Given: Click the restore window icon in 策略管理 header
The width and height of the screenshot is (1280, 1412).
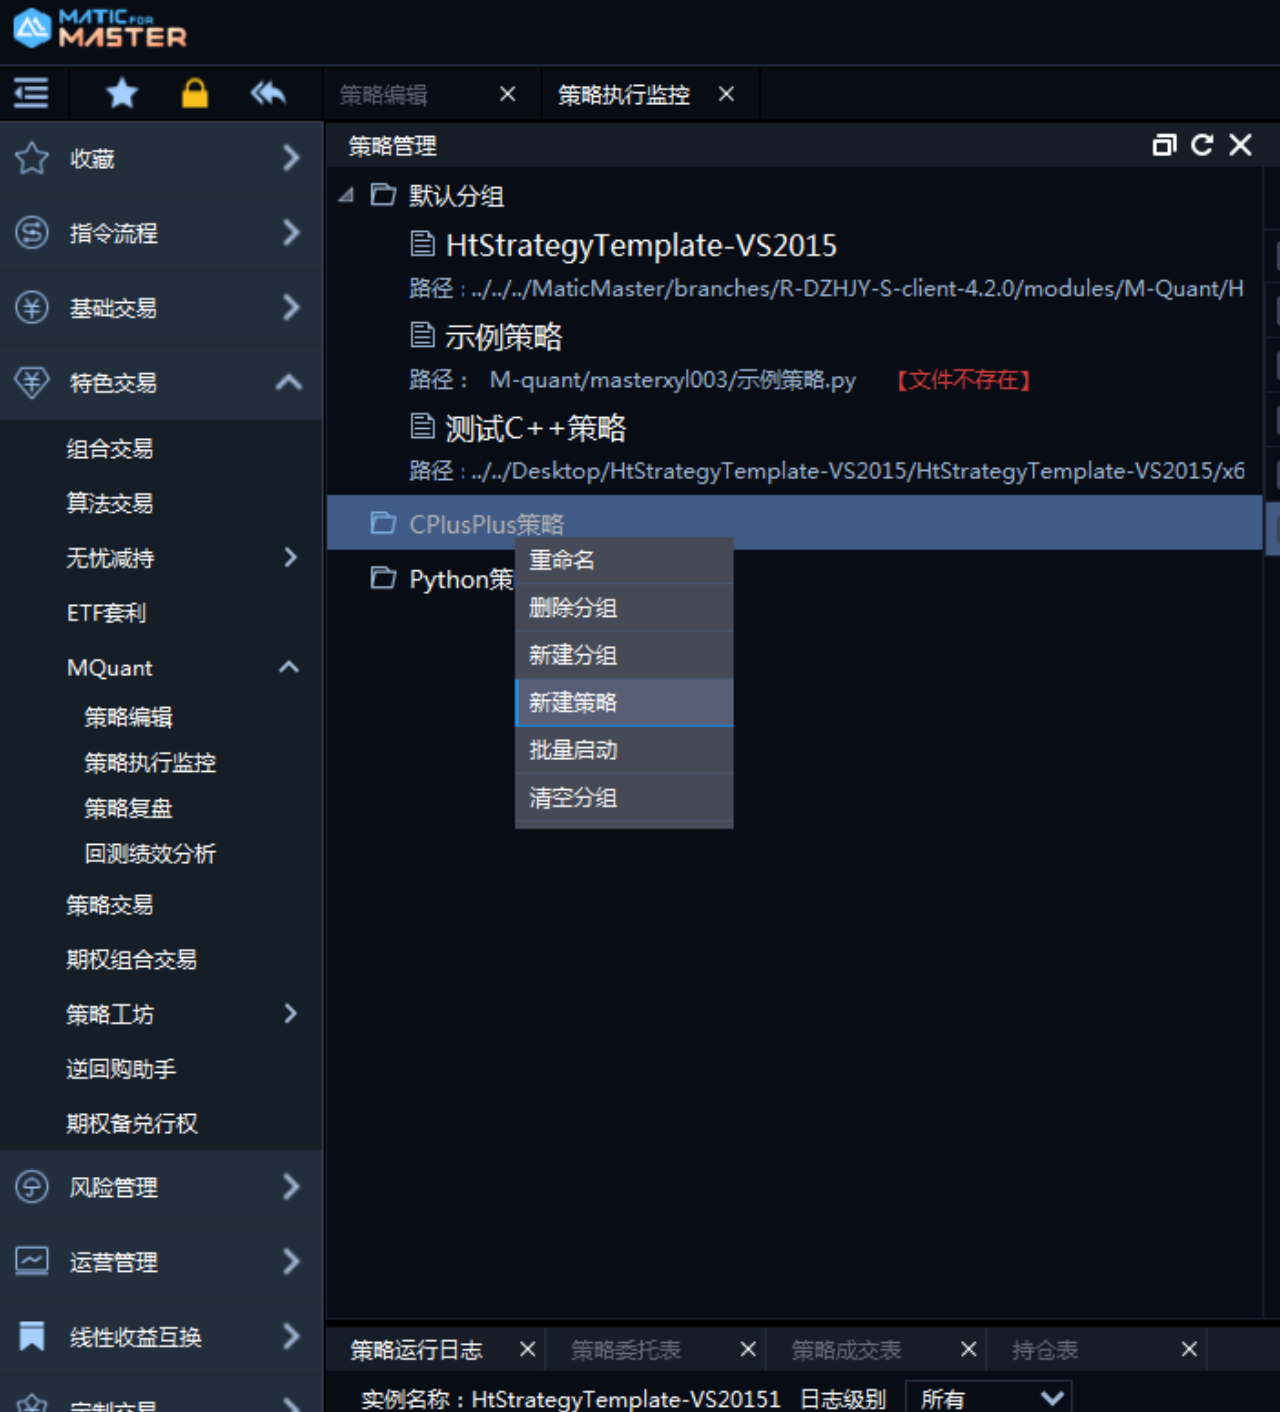Looking at the screenshot, I should [x=1163, y=145].
